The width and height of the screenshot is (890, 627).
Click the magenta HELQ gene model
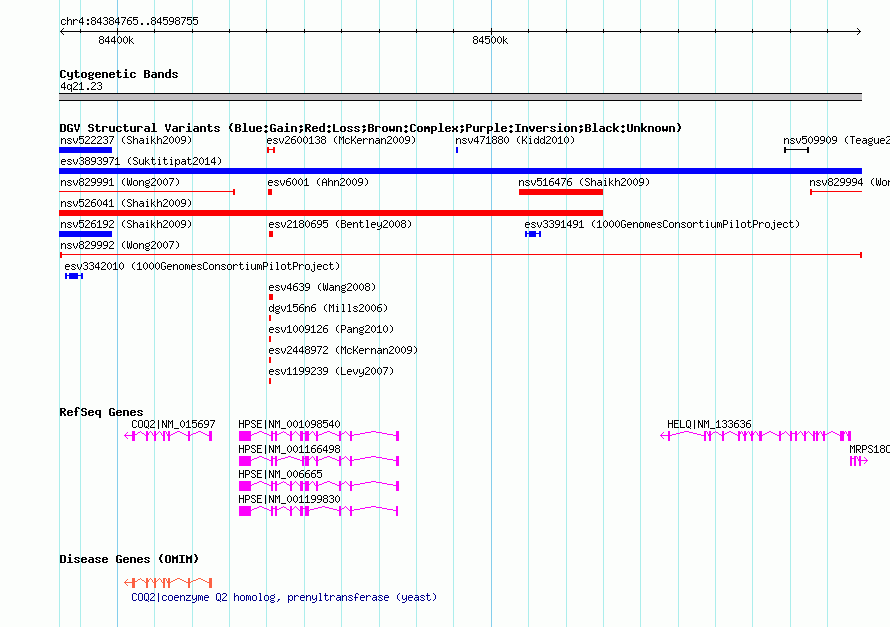[x=755, y=436]
